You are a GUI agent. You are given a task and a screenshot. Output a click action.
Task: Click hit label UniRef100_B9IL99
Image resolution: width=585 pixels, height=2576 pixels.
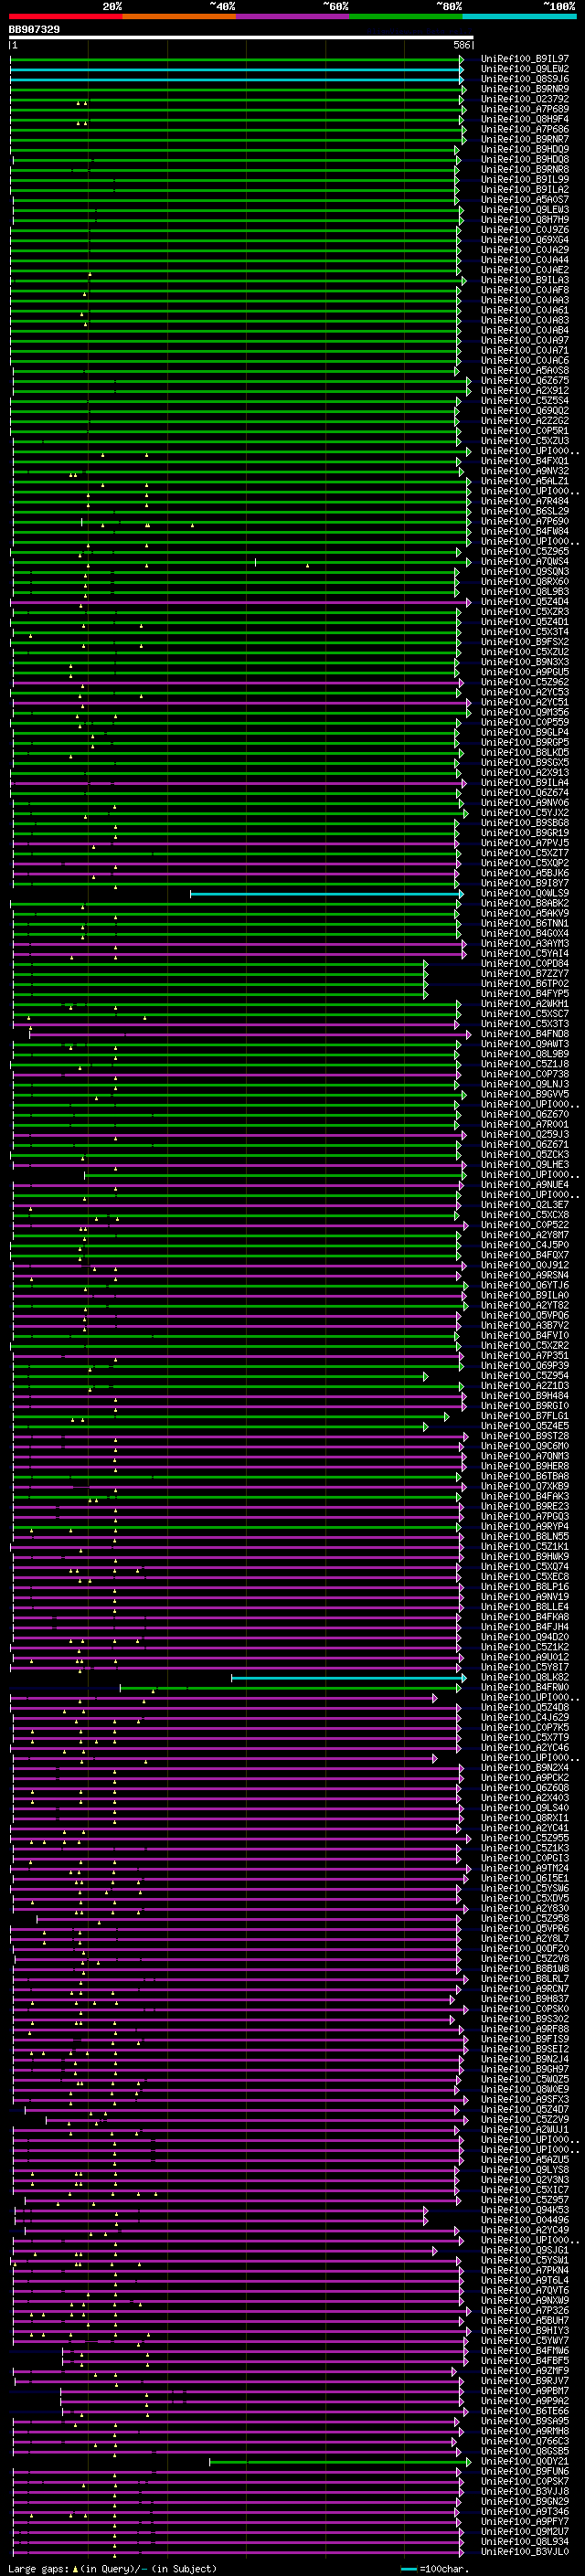pos(525,180)
